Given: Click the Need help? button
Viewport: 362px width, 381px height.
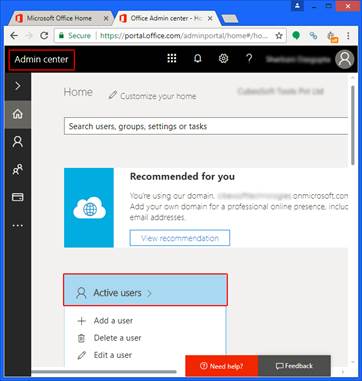Looking at the screenshot, I should [x=222, y=366].
